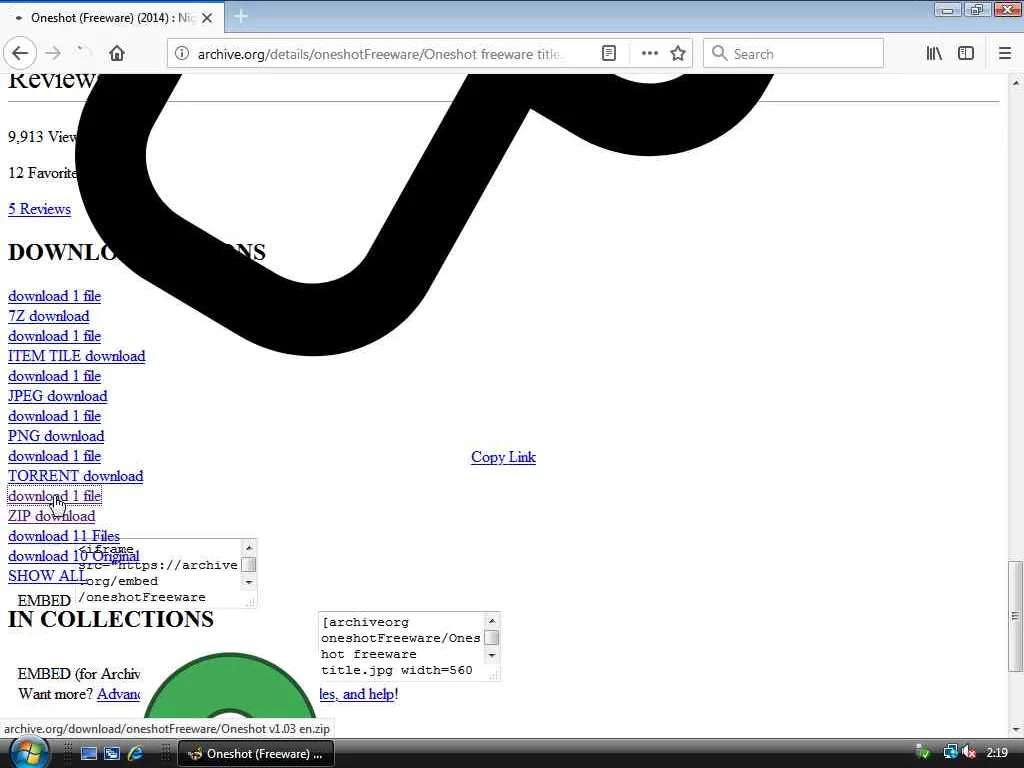Select the Oneshot (Freeware) (2014) tab

click(x=112, y=18)
